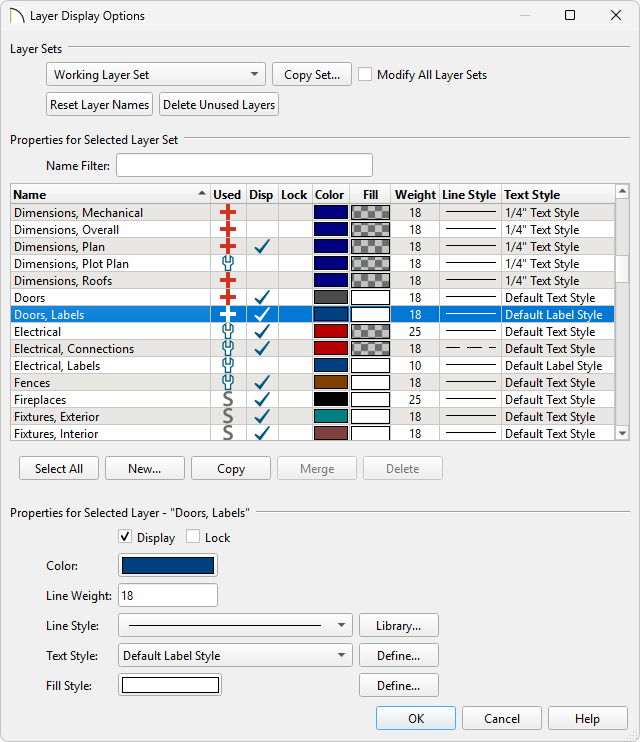Screen dimensions: 640x742
Task: Confirm with the OK button
Action: pyautogui.click(x=416, y=718)
